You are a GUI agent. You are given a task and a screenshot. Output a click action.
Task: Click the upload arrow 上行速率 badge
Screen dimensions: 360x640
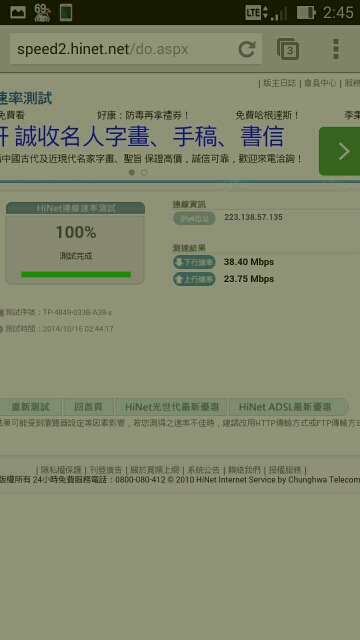point(194,279)
